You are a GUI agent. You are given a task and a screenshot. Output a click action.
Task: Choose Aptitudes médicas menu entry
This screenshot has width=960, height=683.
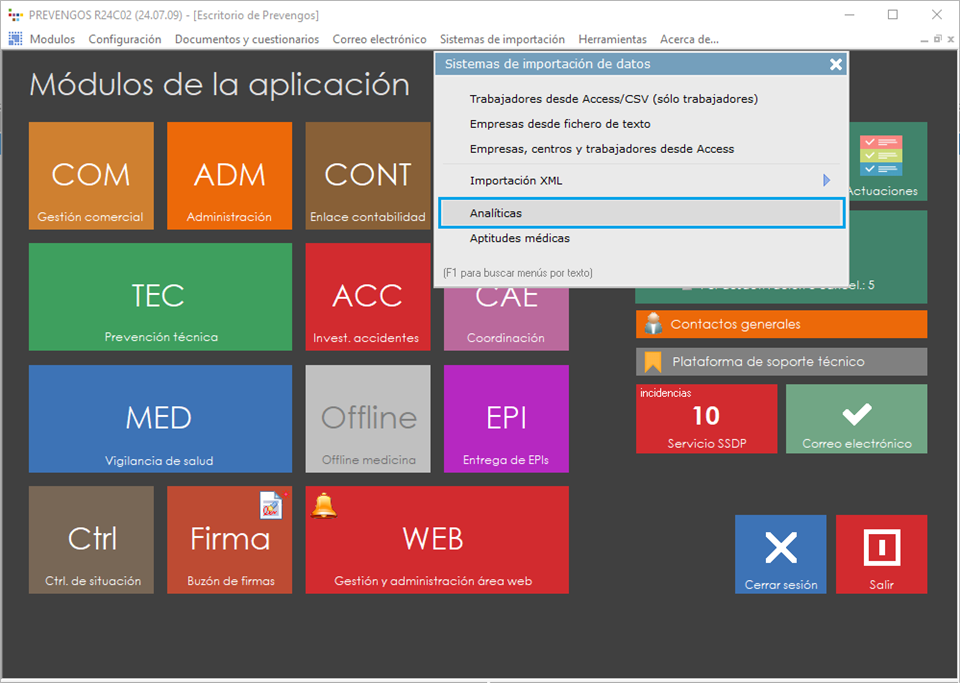(x=520, y=238)
